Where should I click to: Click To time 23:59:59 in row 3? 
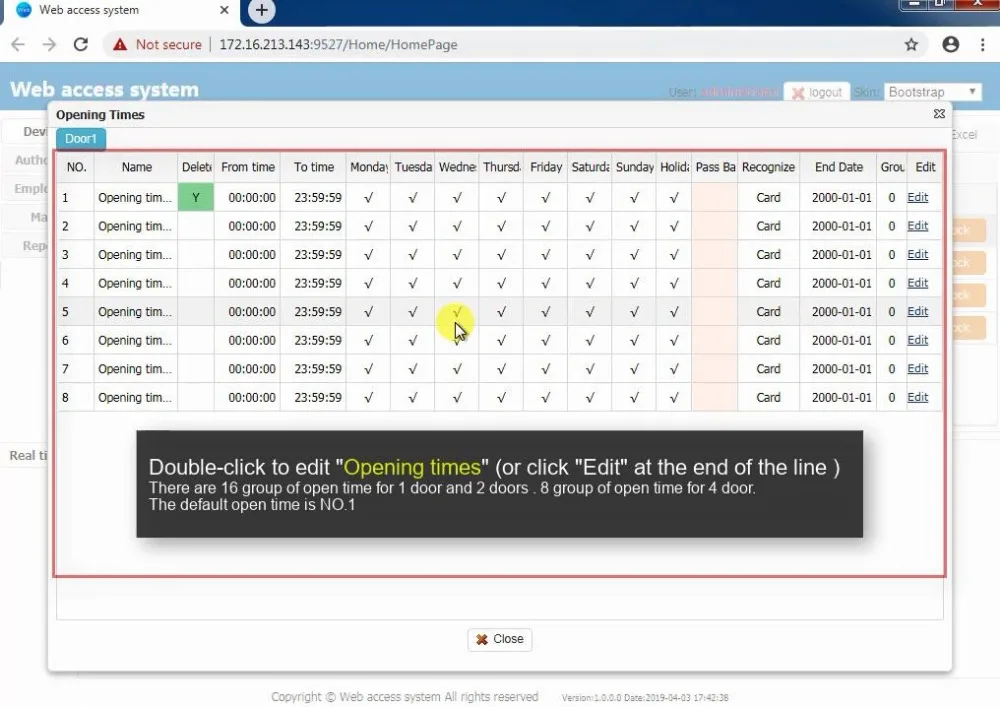click(318, 255)
